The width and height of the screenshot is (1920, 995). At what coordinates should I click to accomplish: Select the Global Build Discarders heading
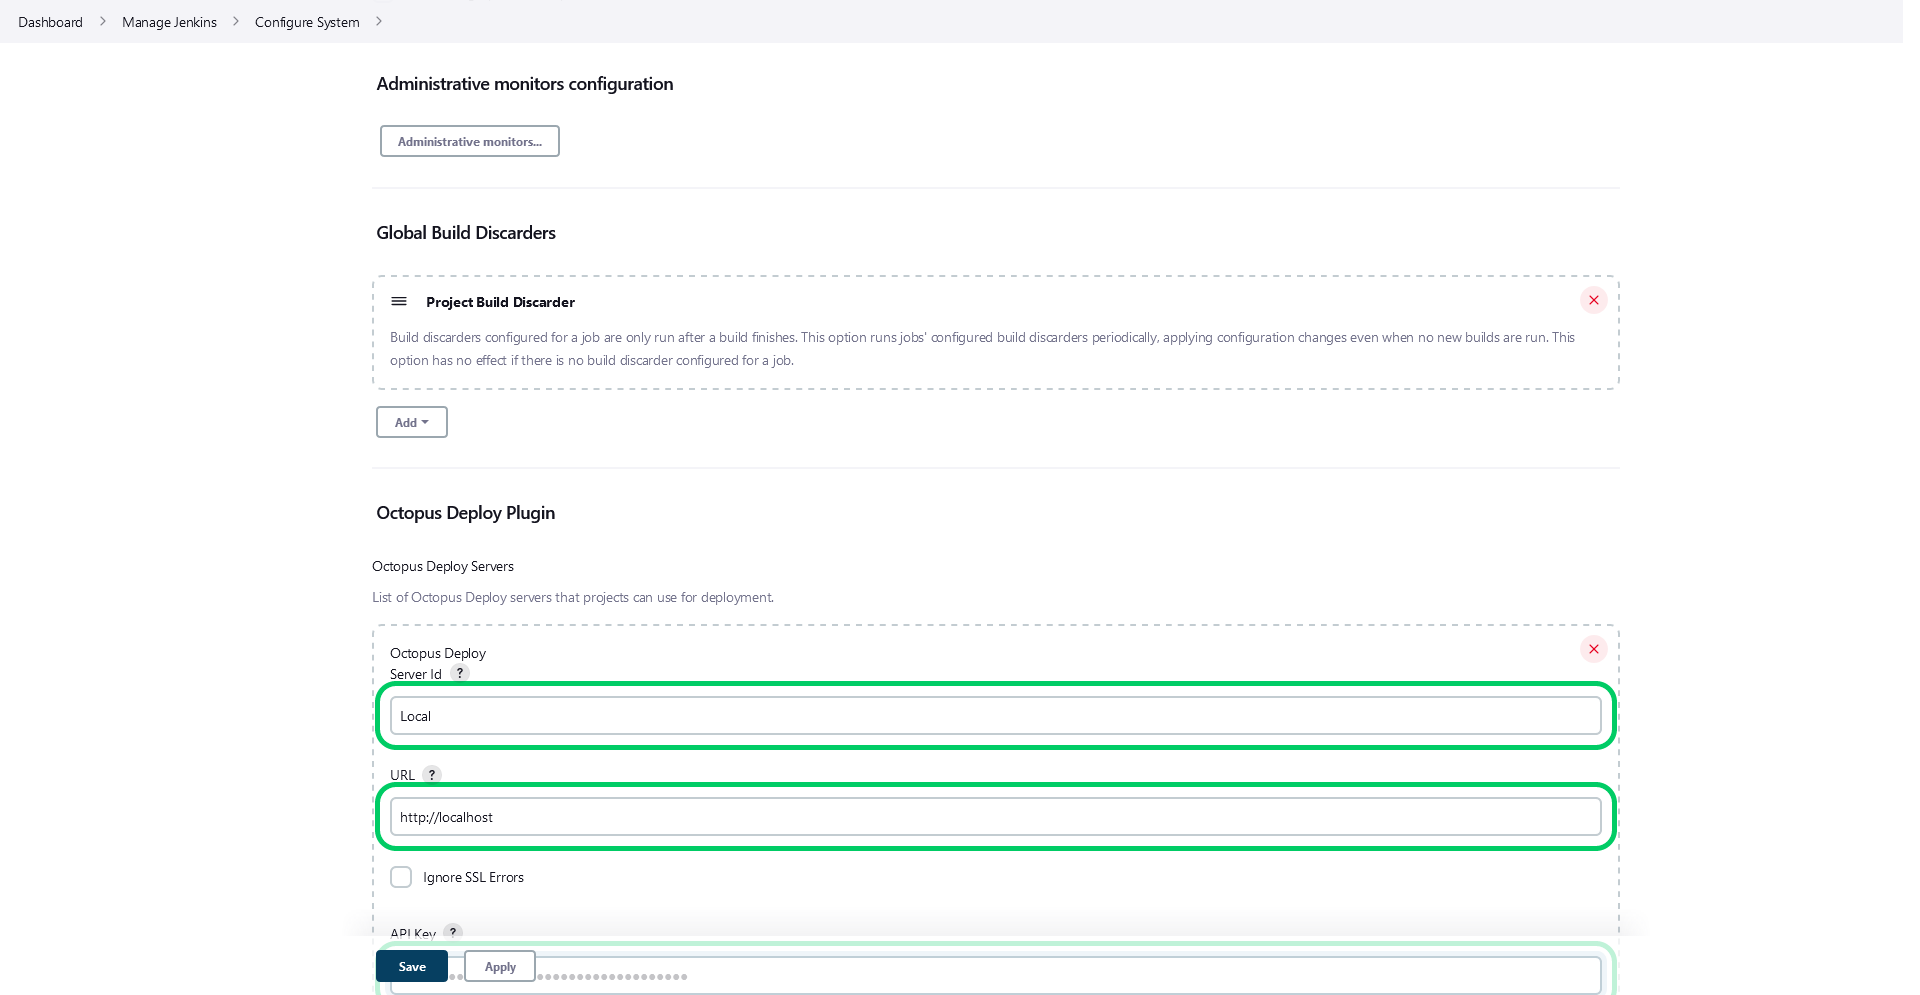pos(466,233)
